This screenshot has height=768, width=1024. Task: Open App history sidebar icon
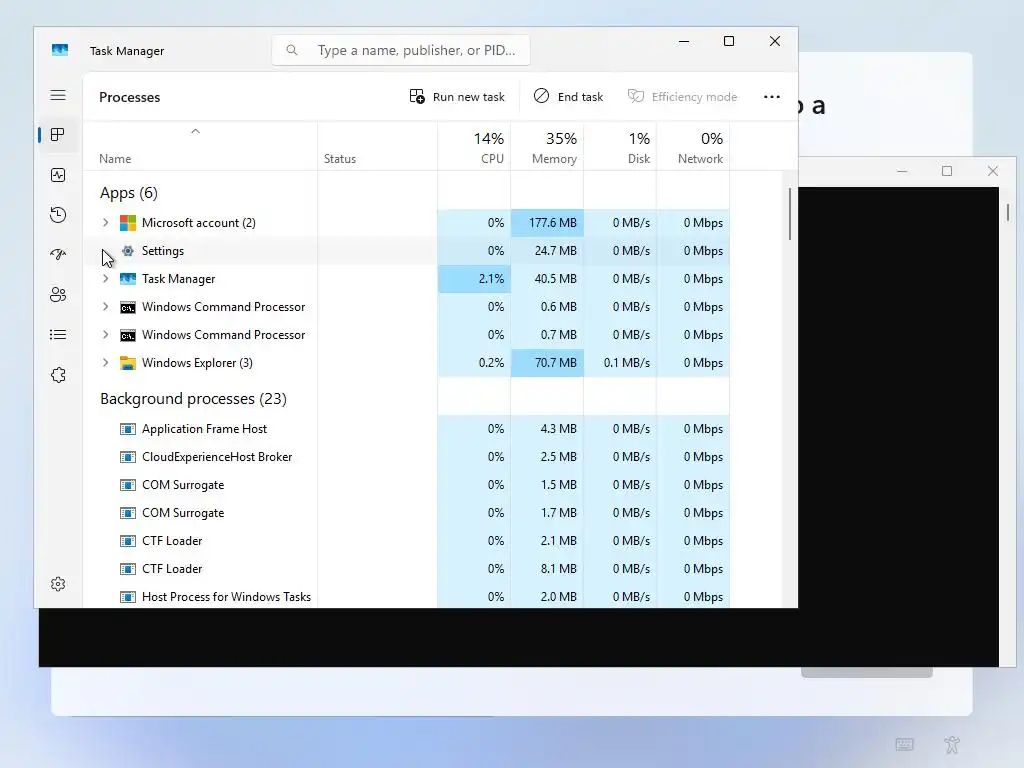[58, 215]
